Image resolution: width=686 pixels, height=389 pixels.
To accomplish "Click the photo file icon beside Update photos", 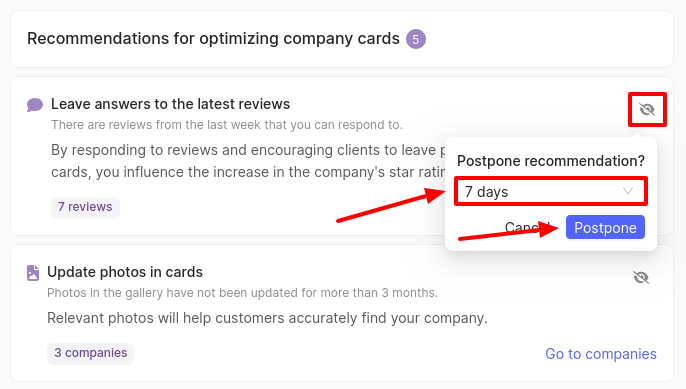I will 33,273.
